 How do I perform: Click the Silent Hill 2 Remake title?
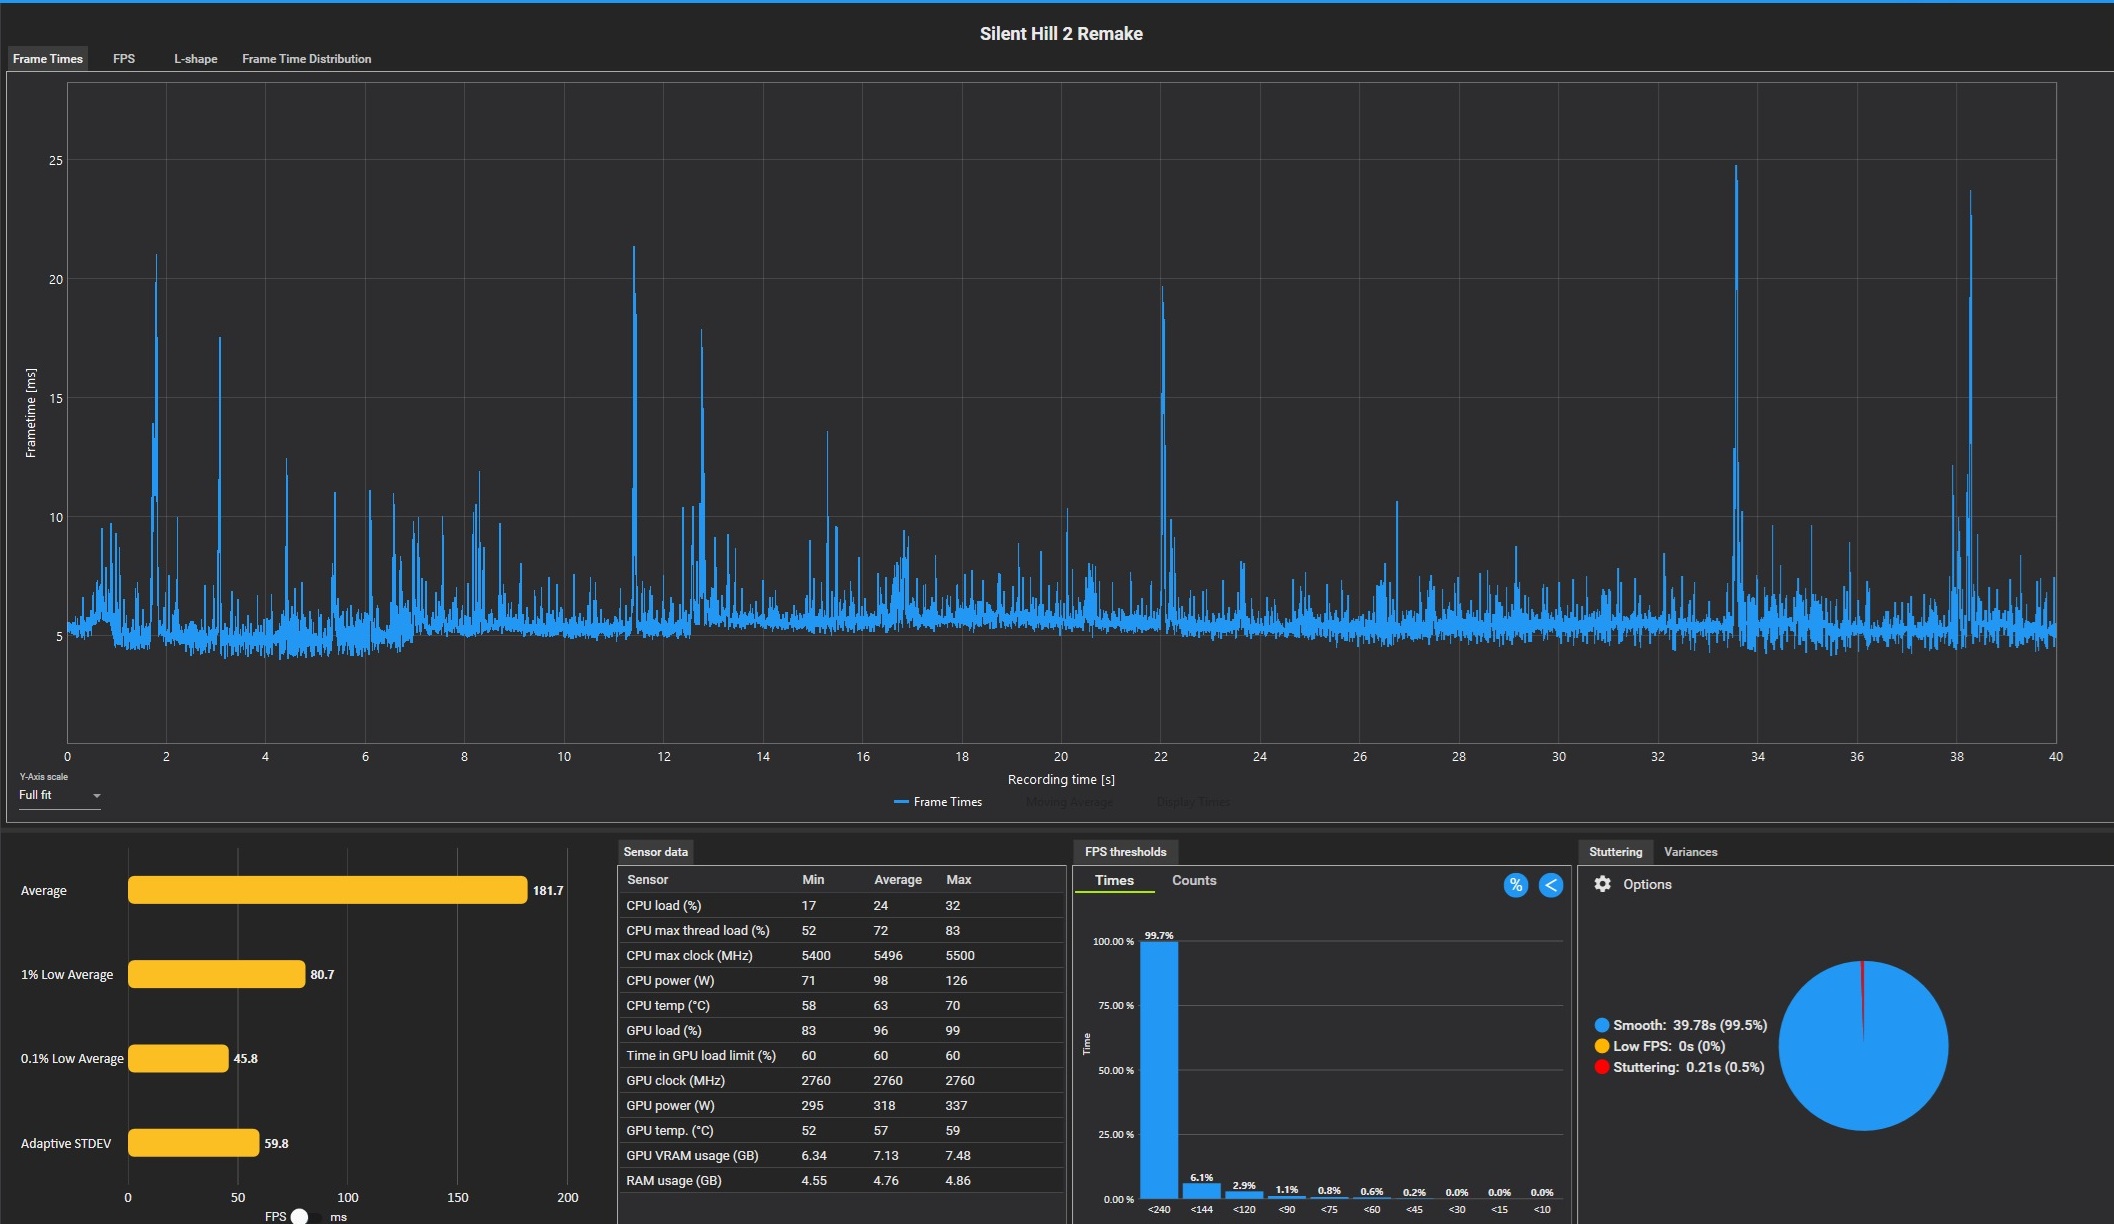1061,34
